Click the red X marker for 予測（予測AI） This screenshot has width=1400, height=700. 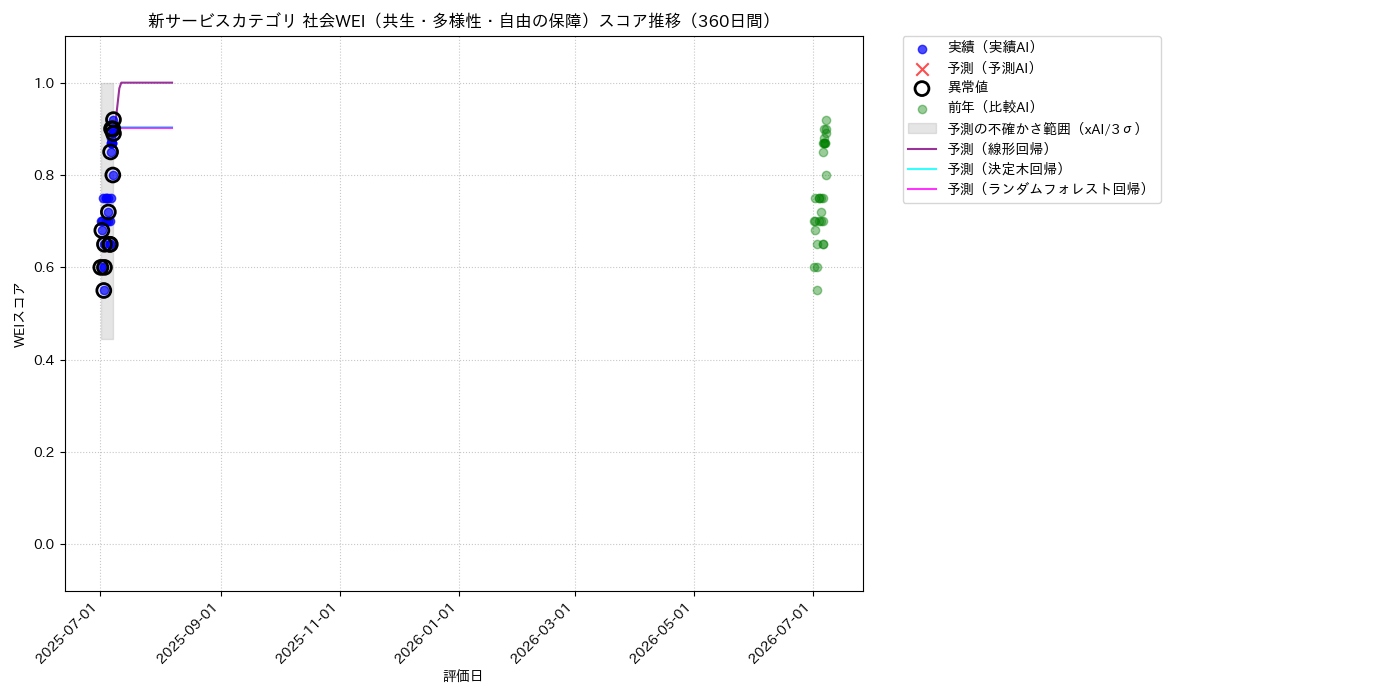[922, 69]
